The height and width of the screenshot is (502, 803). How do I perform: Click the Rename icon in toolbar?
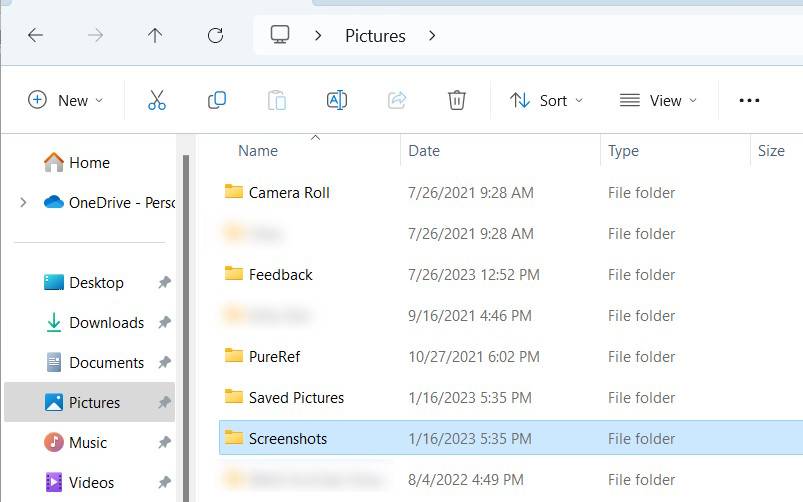tap(337, 100)
